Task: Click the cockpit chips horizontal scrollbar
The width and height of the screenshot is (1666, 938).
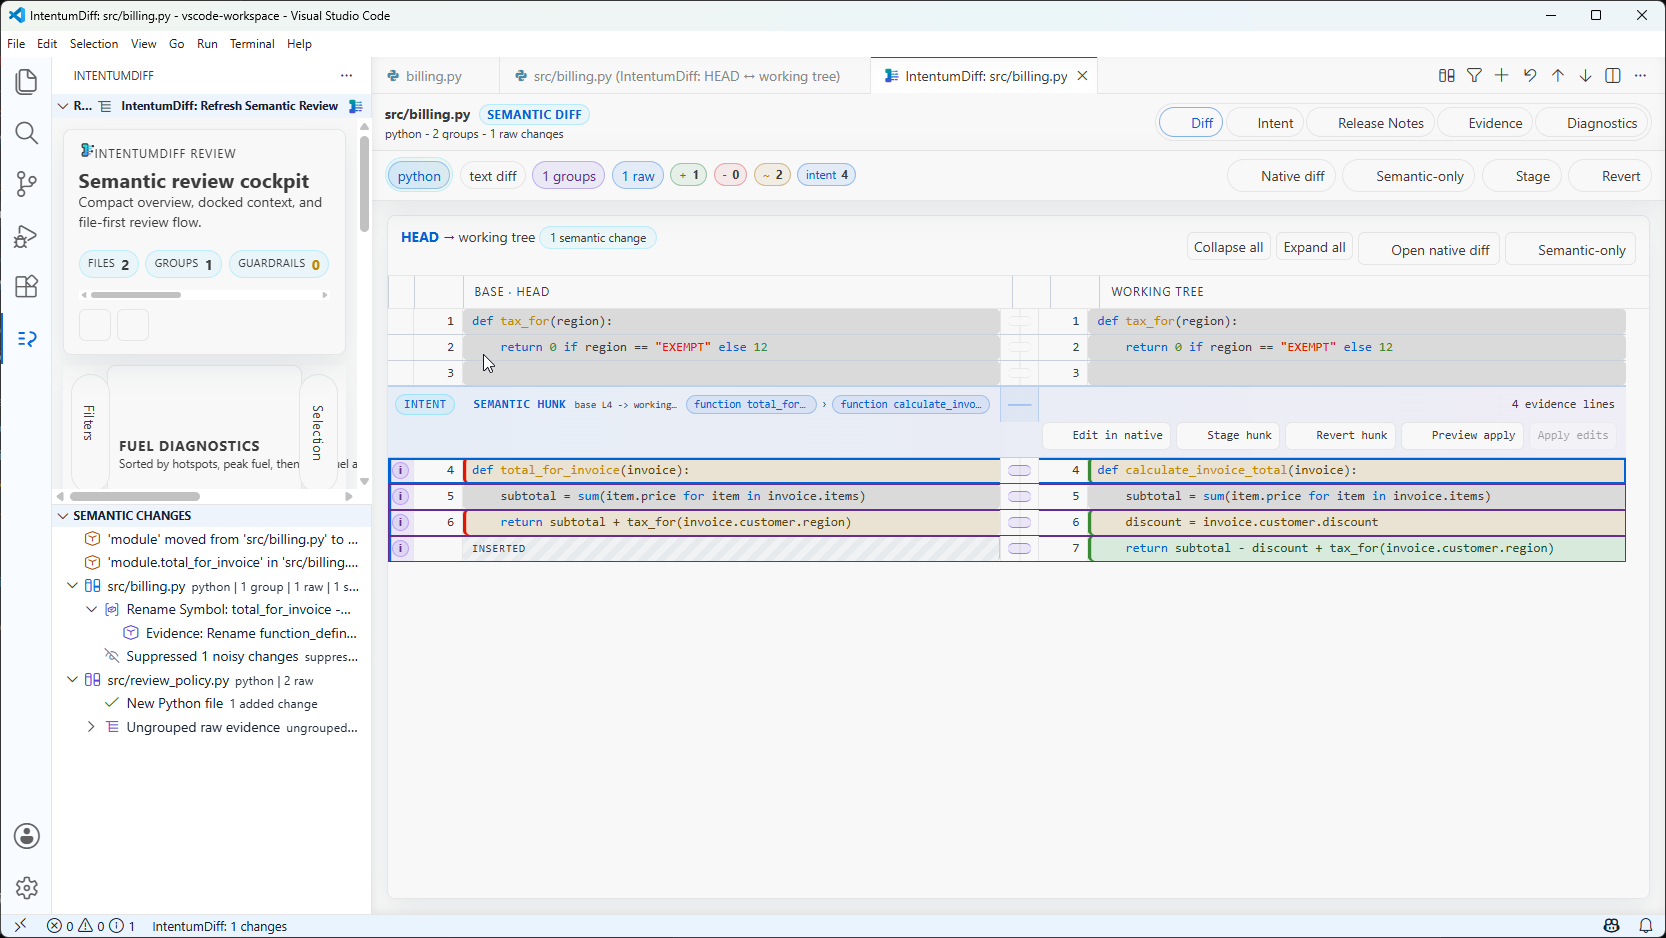Action: tap(136, 295)
